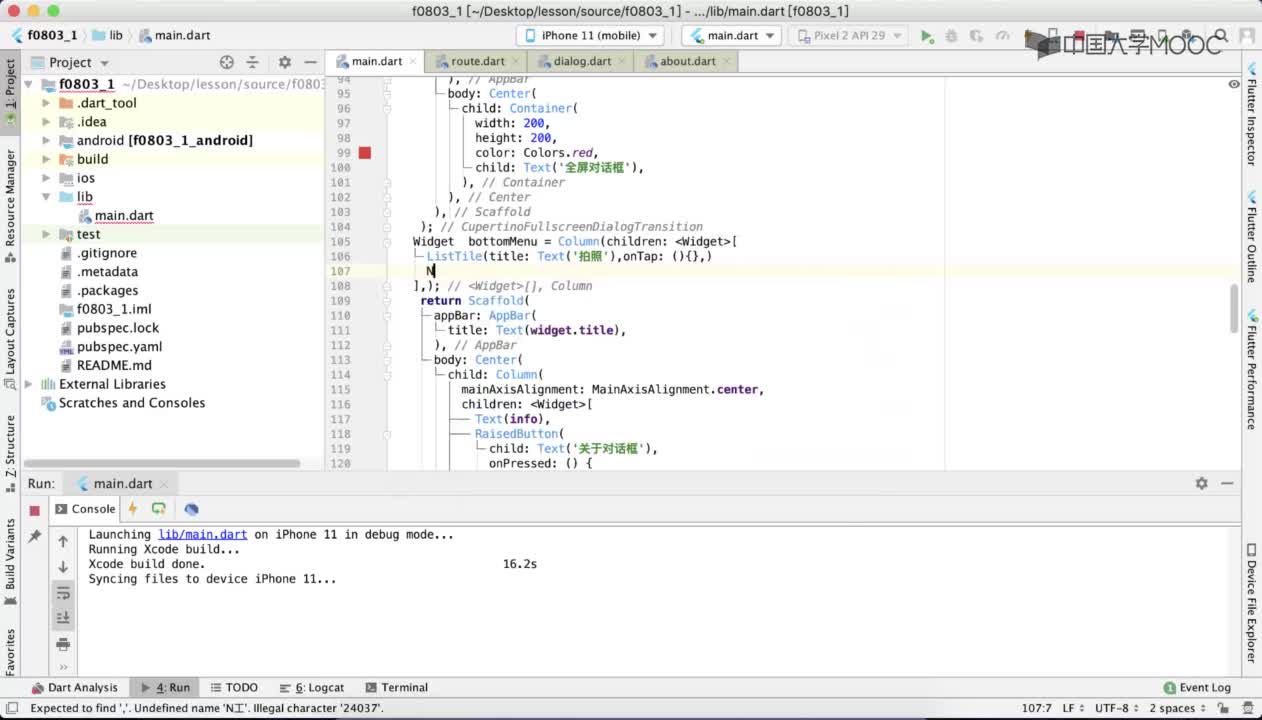Screen dimensions: 1262x720
Task: Minimize the Run tool window
Action: coord(1228,483)
